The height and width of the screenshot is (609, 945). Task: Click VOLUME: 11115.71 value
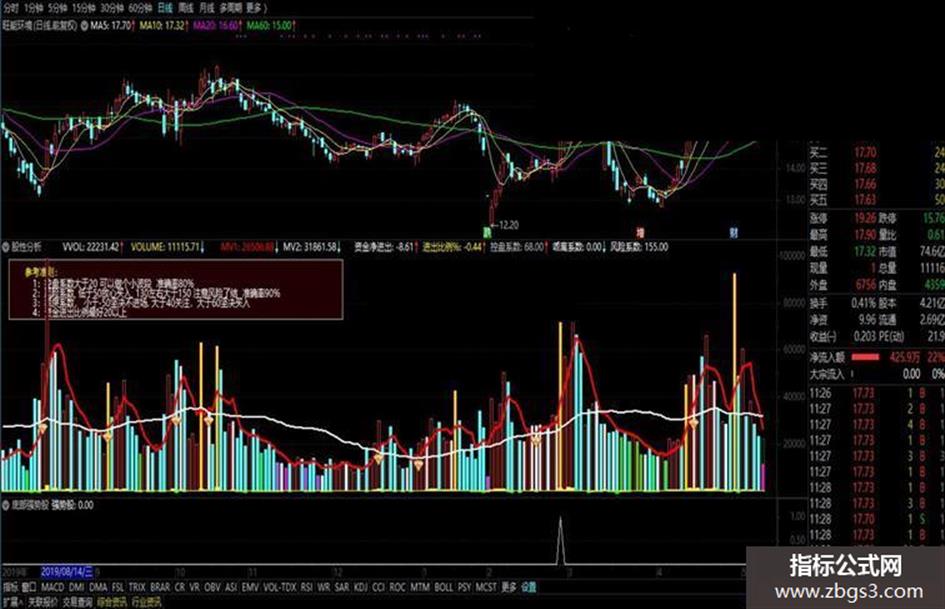point(165,247)
